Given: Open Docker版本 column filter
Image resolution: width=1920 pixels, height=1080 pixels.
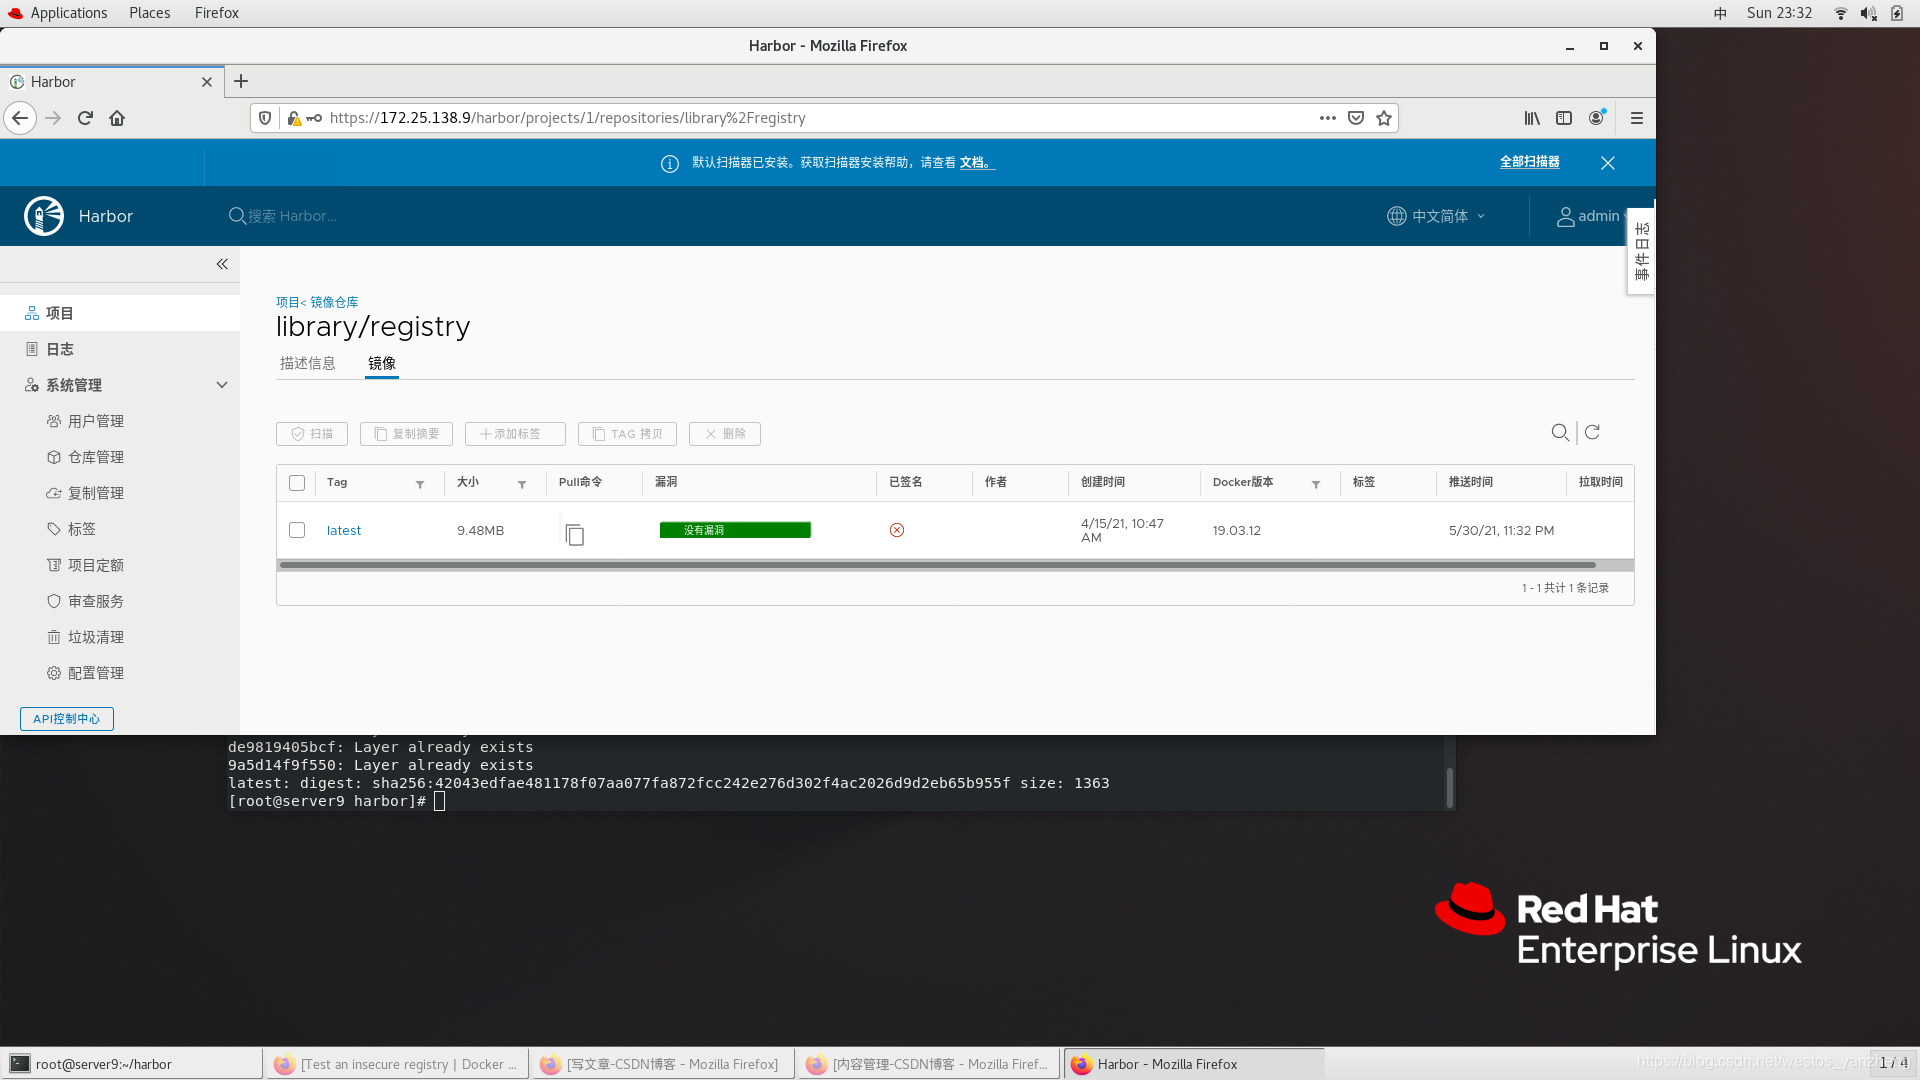Looking at the screenshot, I should click(1316, 484).
